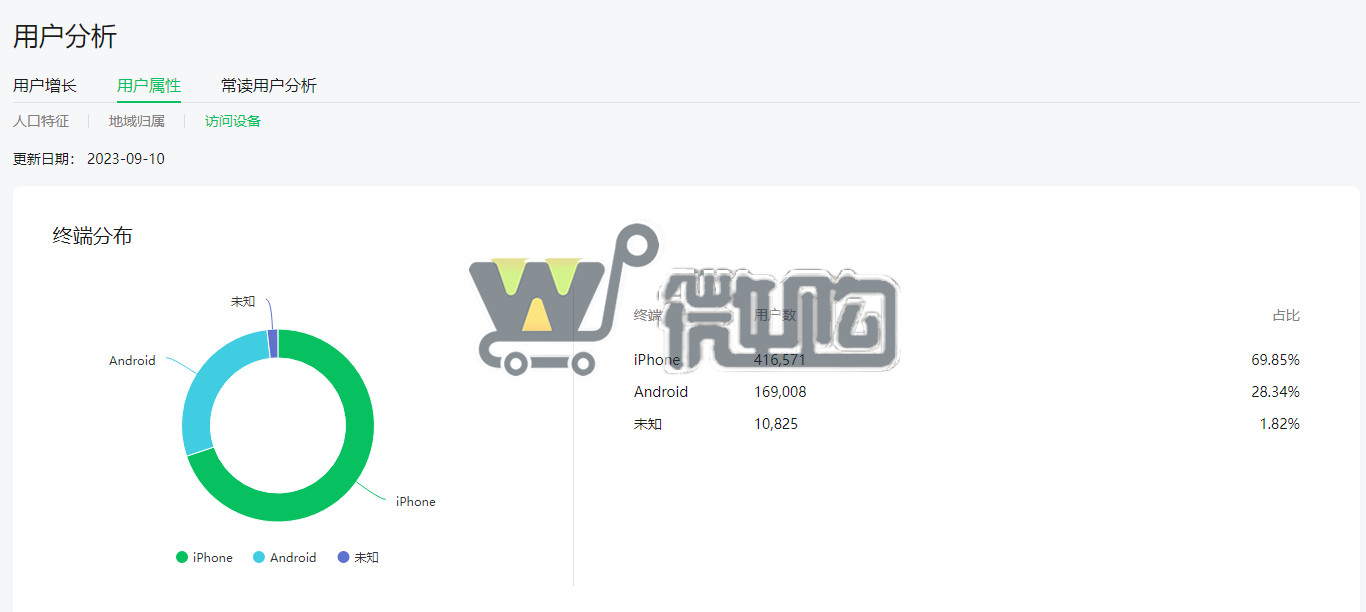Toggle the purple 未知 legend dot
The width and height of the screenshot is (1366, 612).
[344, 557]
